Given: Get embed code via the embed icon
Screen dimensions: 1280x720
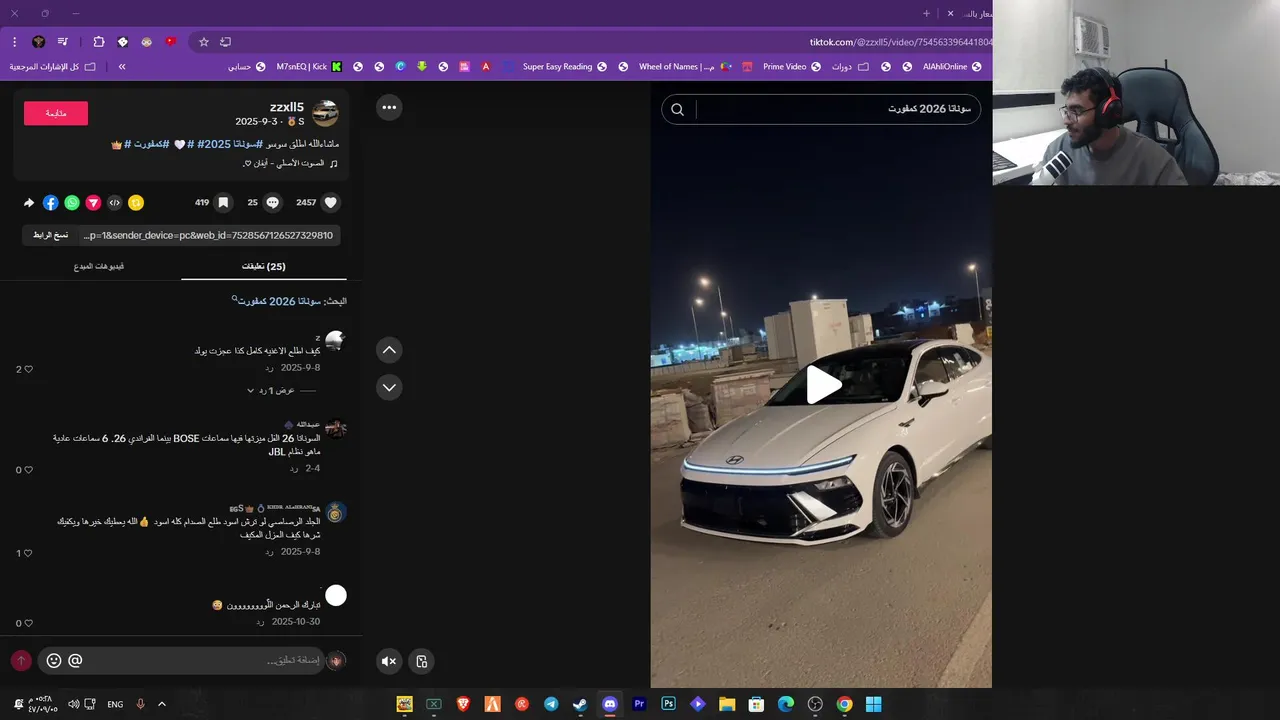Looking at the screenshot, I should coord(115,203).
